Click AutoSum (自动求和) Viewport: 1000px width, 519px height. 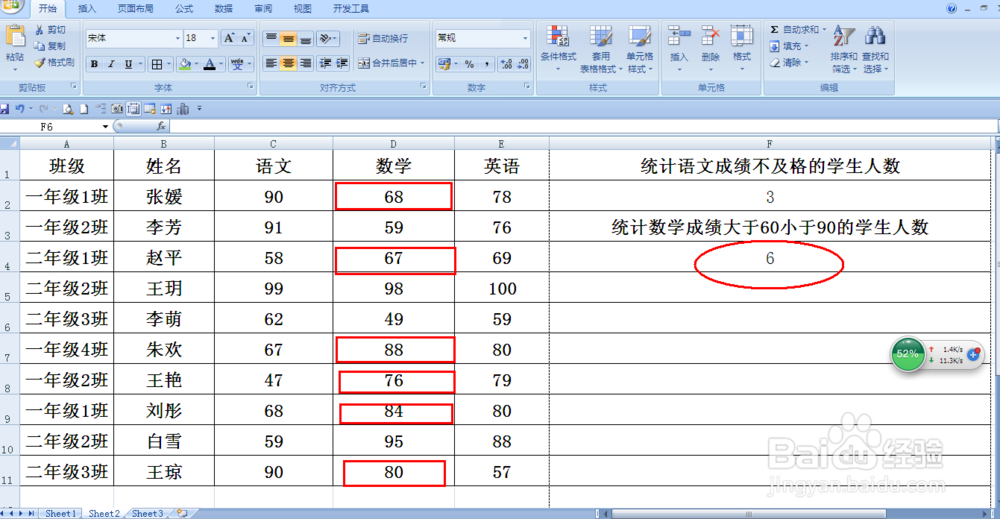[794, 30]
